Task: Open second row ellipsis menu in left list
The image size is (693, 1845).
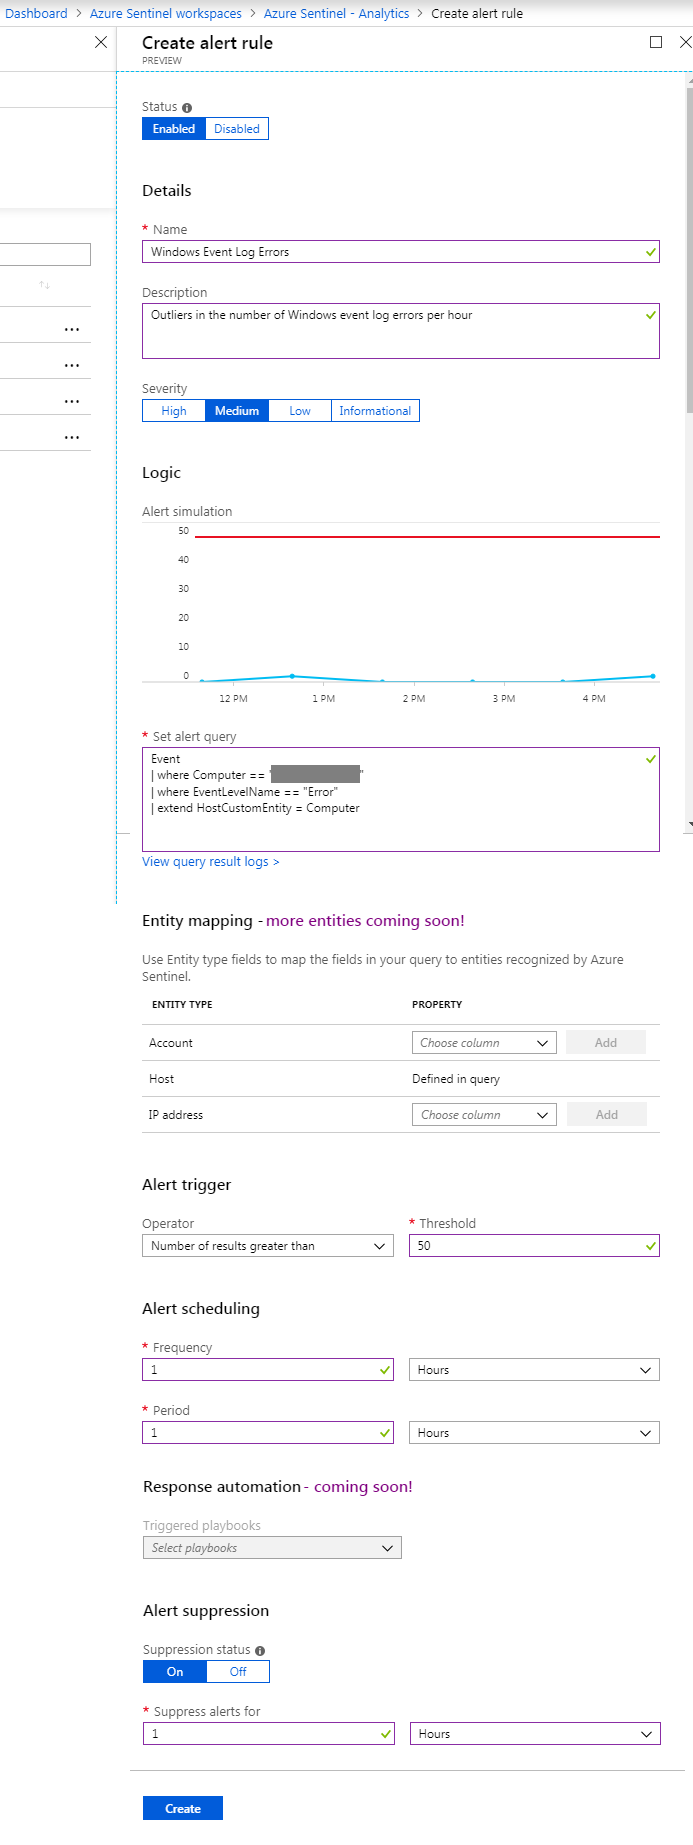Action: 72,365
